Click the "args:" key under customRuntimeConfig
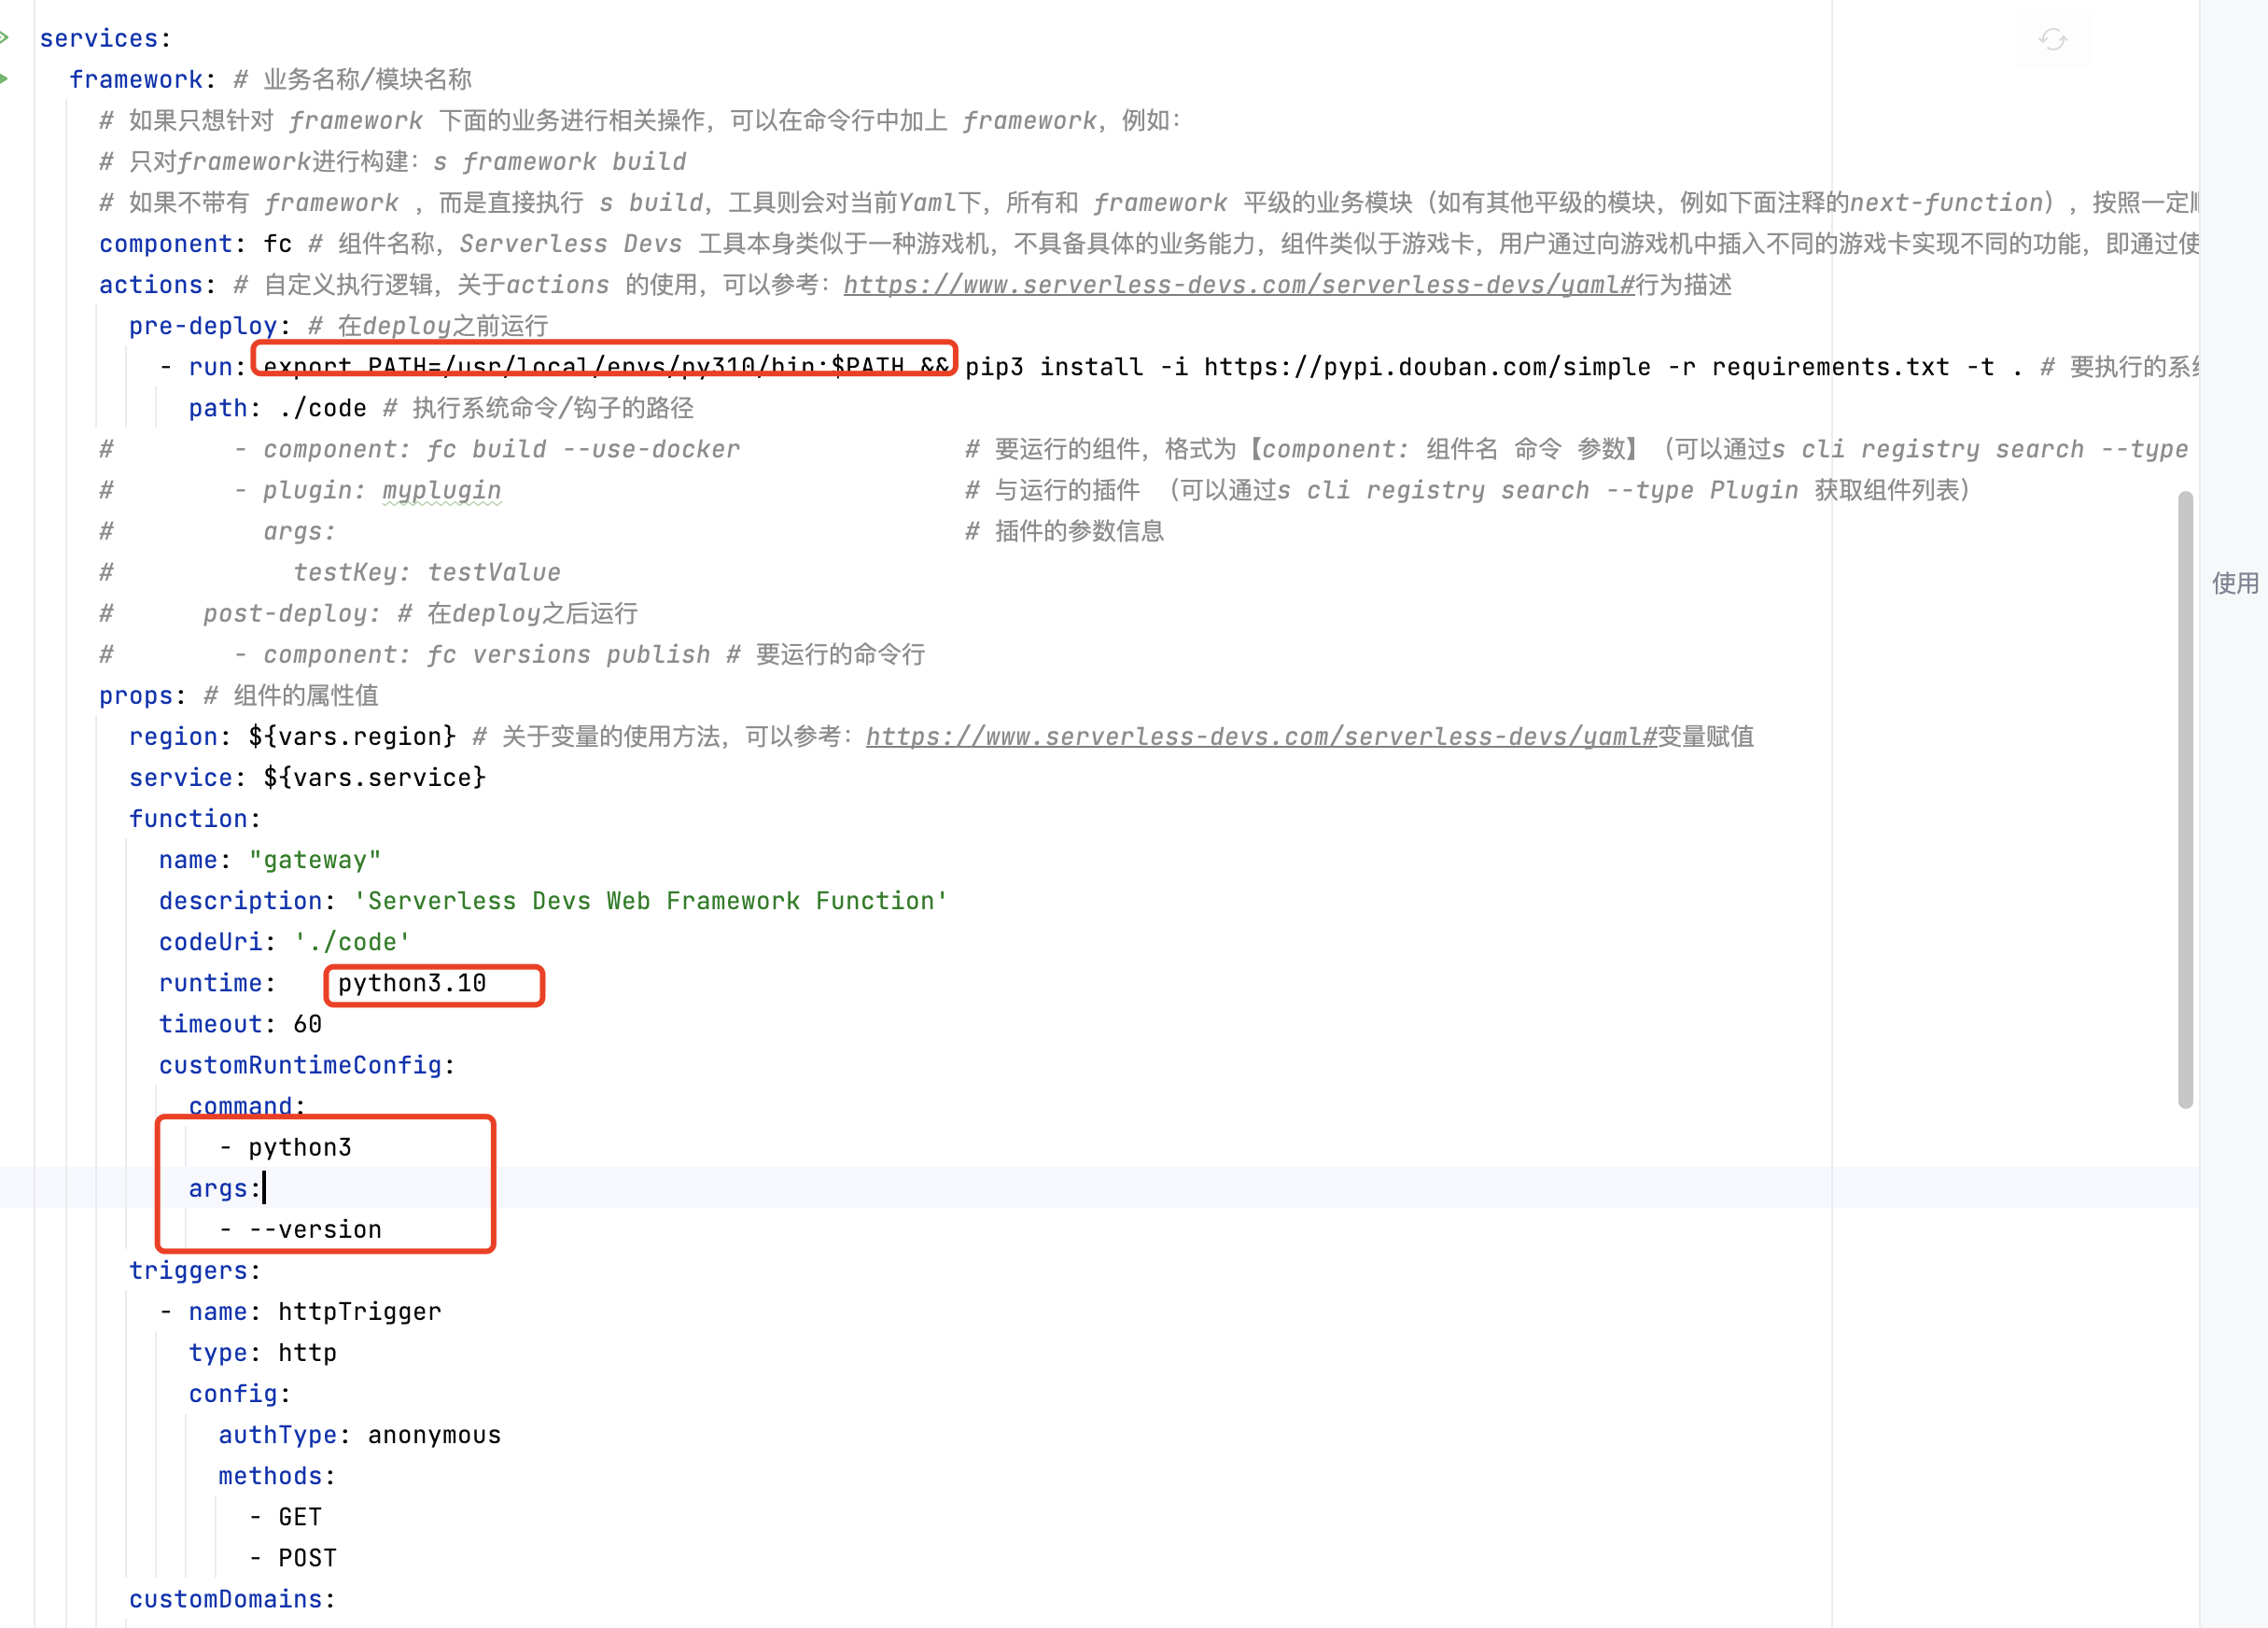Screen dimensions: 2268x1628 click(224, 1188)
